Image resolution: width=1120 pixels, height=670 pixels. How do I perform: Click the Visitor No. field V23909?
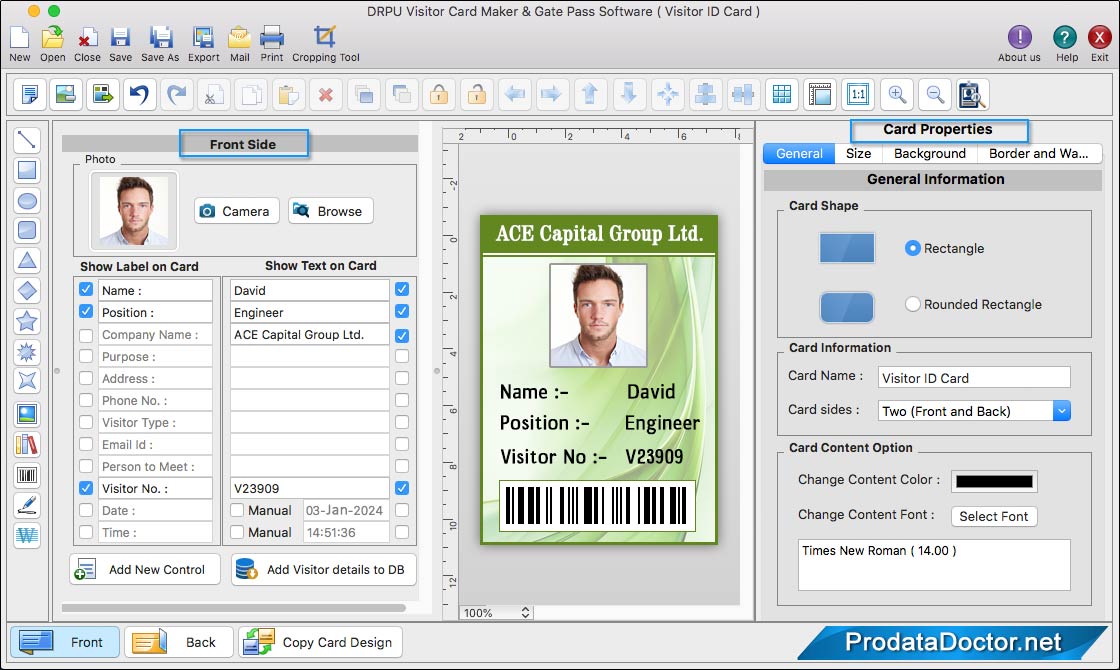[x=309, y=488]
